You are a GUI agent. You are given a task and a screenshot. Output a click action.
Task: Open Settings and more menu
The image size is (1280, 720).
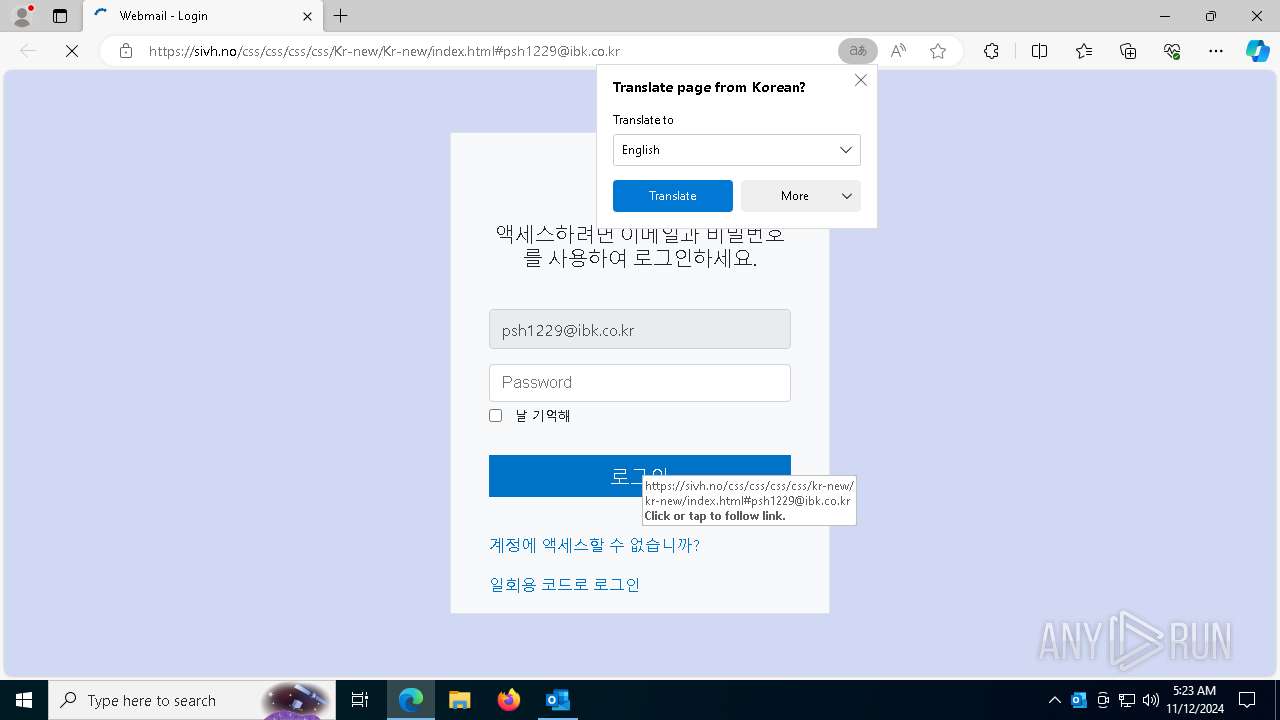click(1216, 51)
